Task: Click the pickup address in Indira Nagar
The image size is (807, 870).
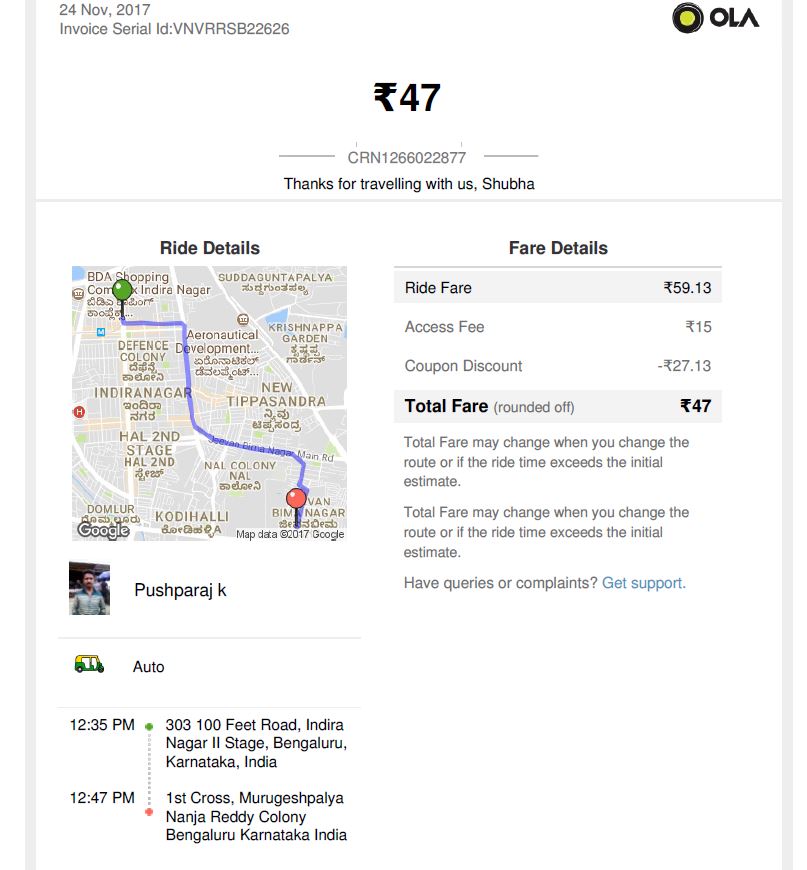Action: 255,743
